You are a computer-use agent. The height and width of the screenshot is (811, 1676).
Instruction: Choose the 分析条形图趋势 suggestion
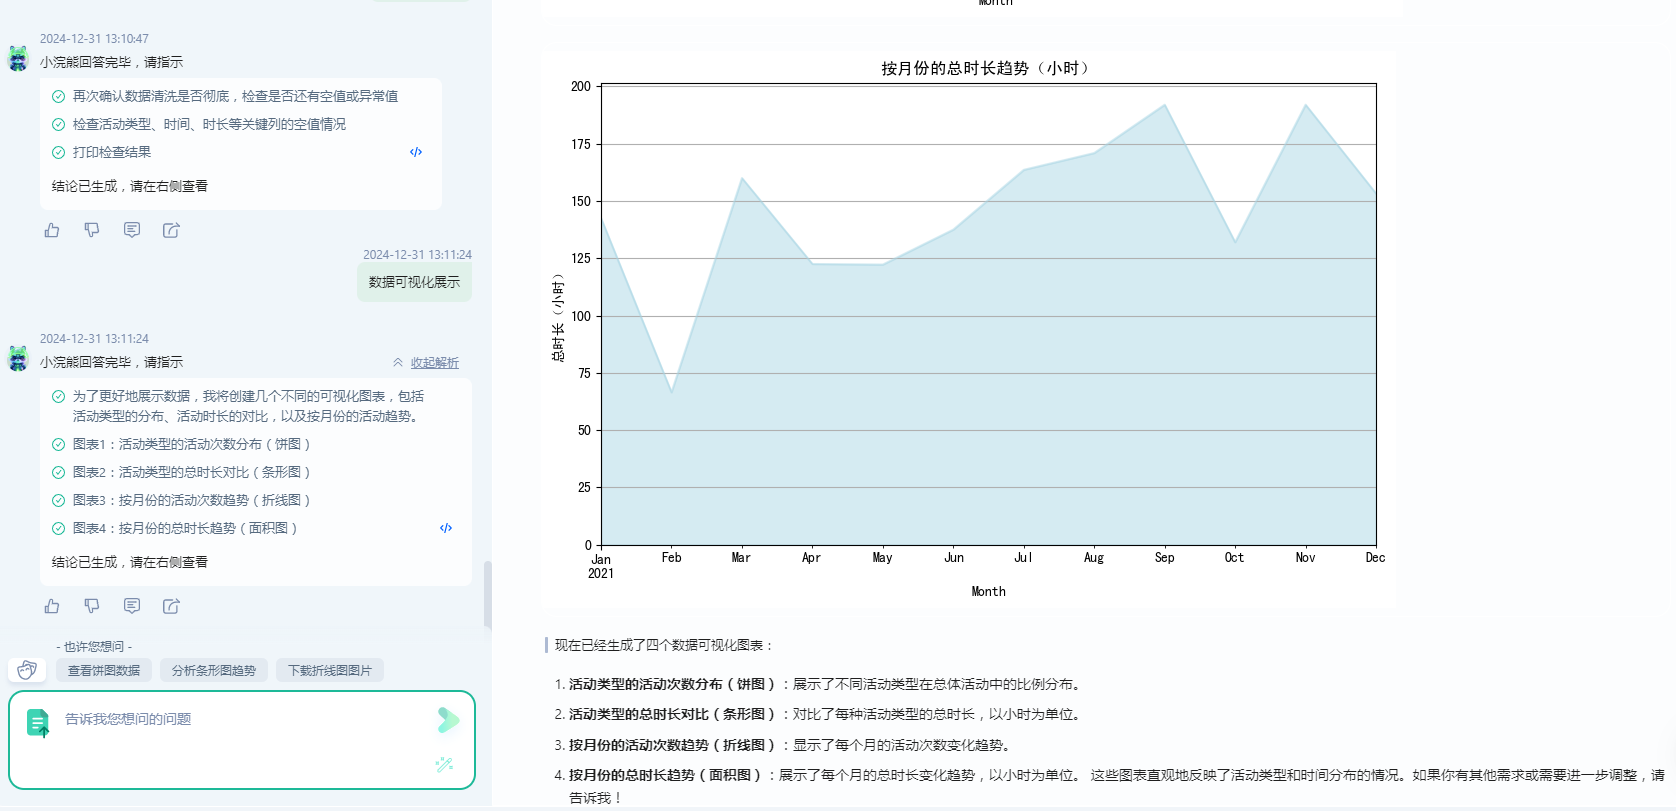[214, 670]
